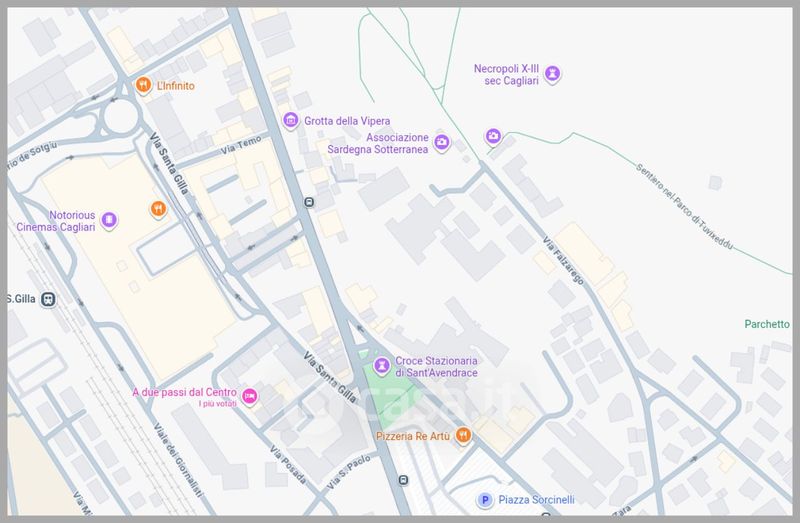Select the Notorious Cinemas Cagliari pin icon
This screenshot has height=523, width=800.
coord(109,220)
